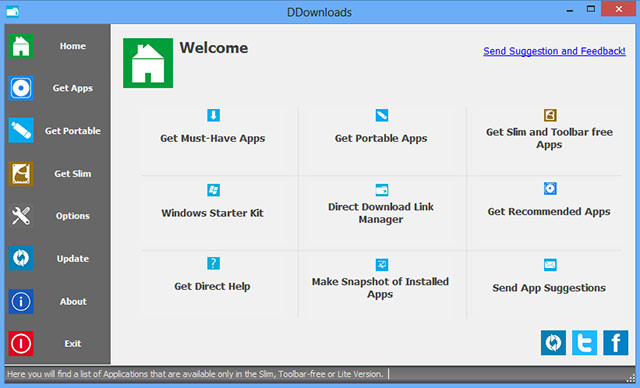Click the USB icon above Get Portable Apps
This screenshot has width=640, height=388.
[382, 115]
